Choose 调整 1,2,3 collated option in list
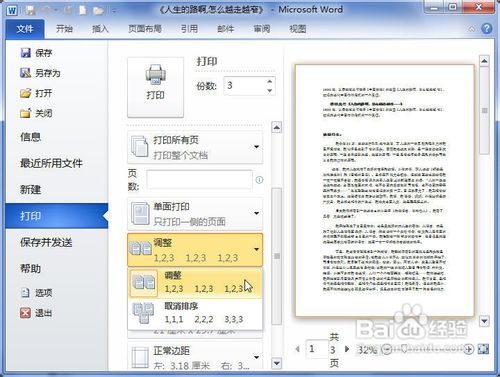The image size is (500, 377). tap(195, 283)
